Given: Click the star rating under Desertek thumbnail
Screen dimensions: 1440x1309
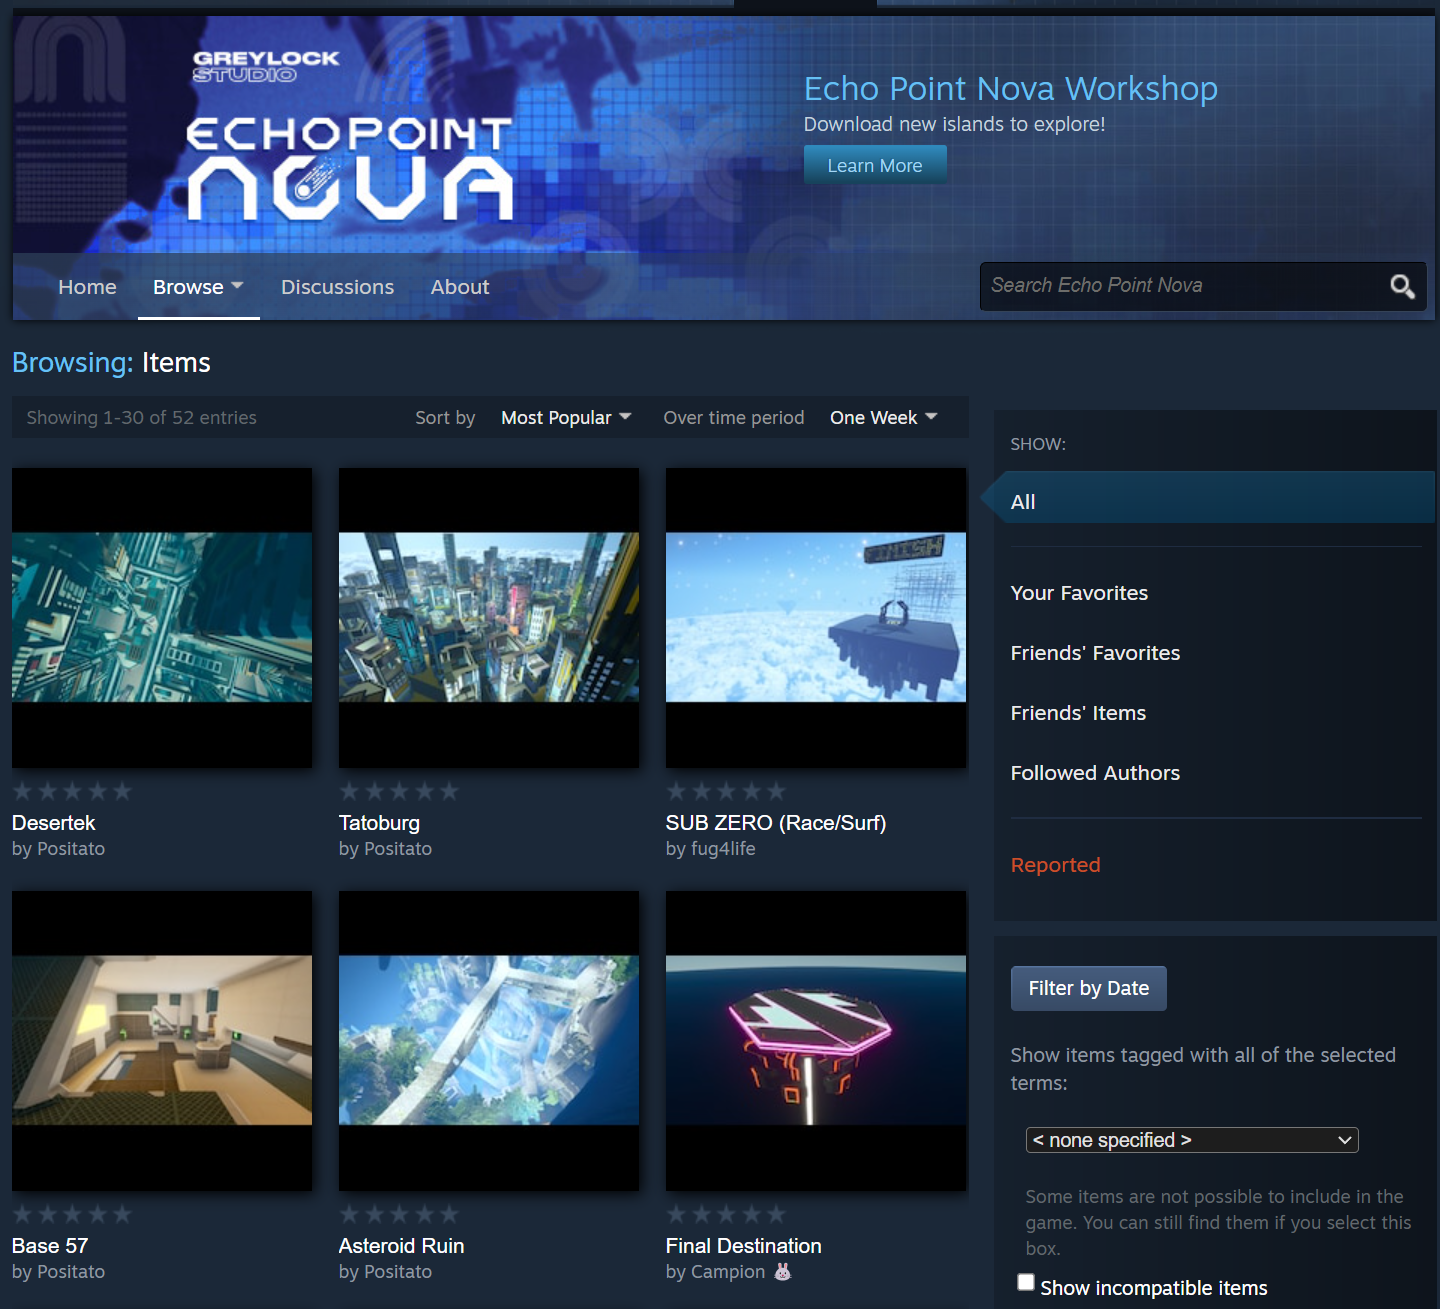Looking at the screenshot, I should 72,791.
